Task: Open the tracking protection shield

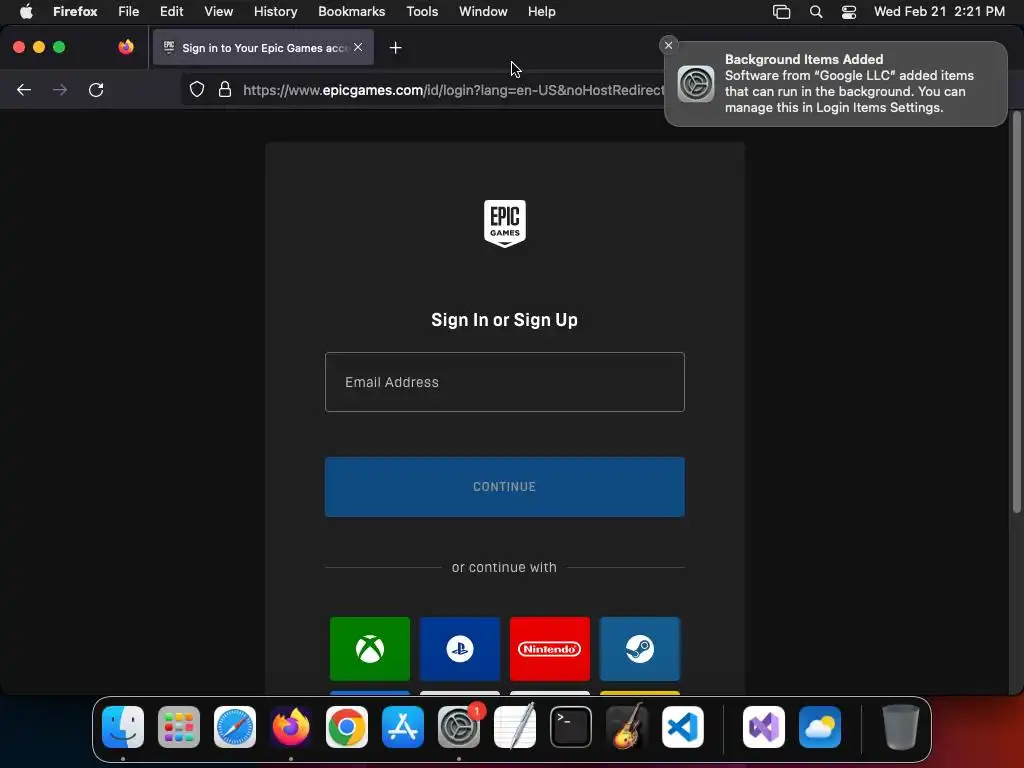Action: (197, 89)
